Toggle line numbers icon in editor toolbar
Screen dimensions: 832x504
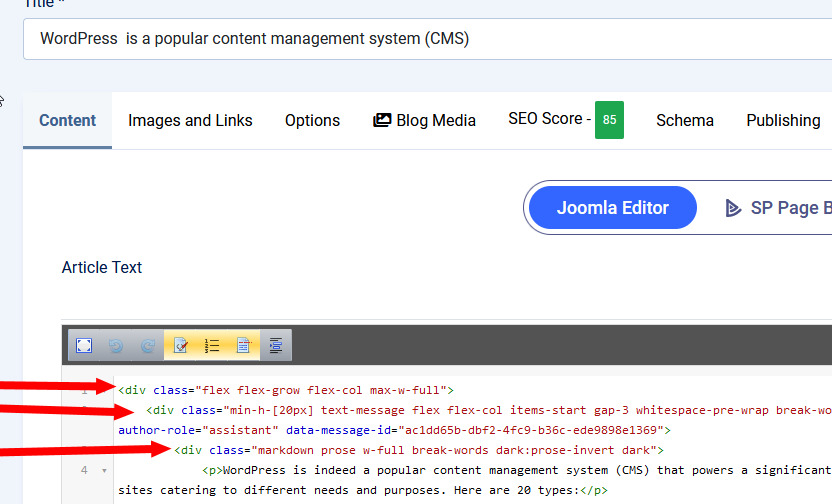click(x=212, y=345)
